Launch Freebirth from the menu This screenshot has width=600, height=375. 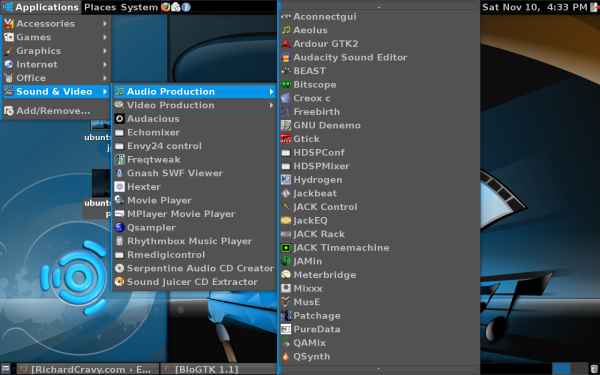coord(379,112)
